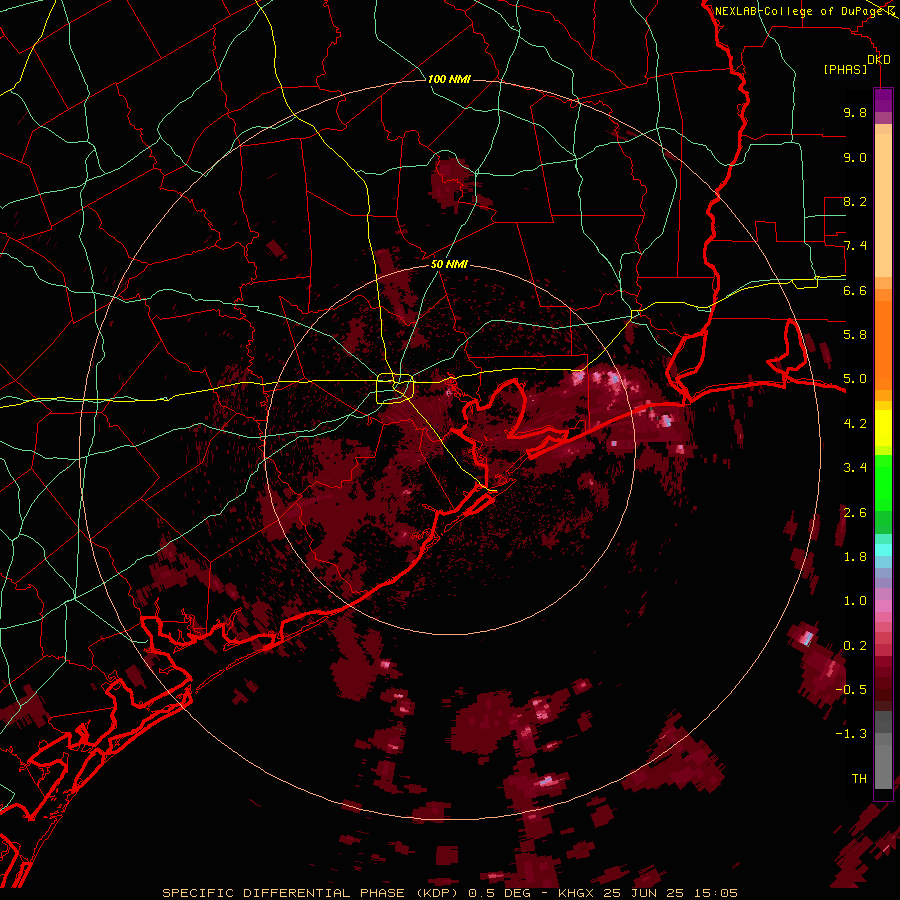The image size is (900, 900).
Task: Click the yellow square outline around the city center
Action: tap(395, 389)
